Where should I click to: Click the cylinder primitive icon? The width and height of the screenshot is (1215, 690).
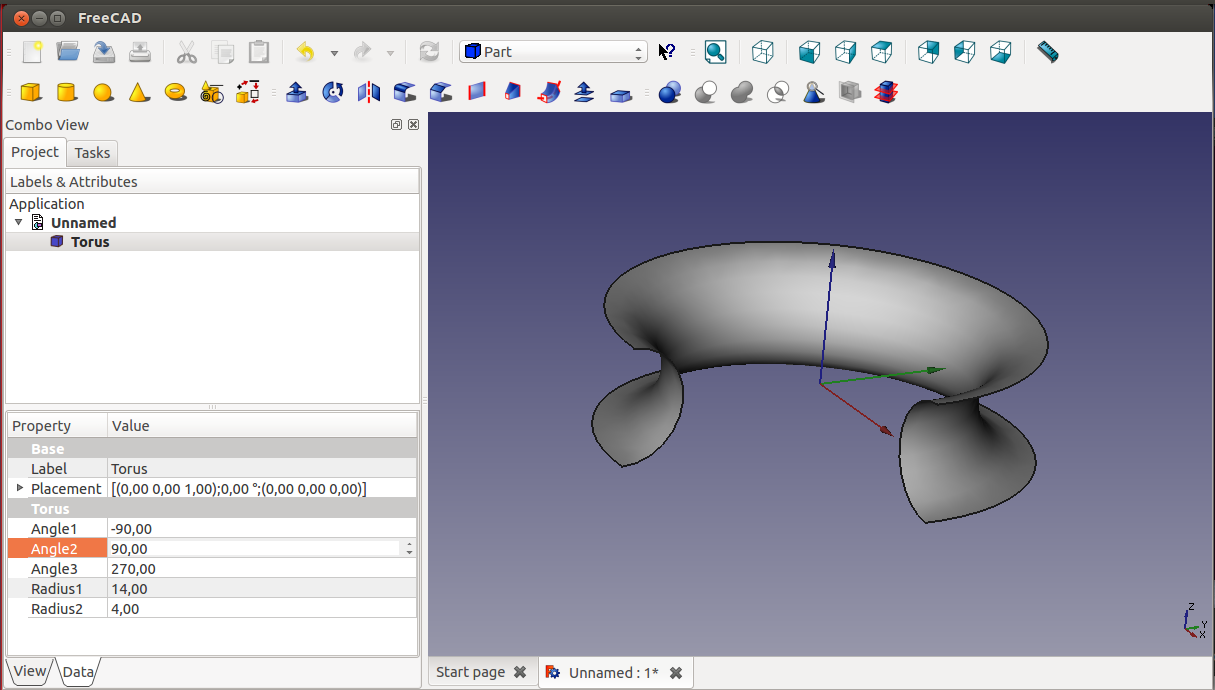pos(67,92)
